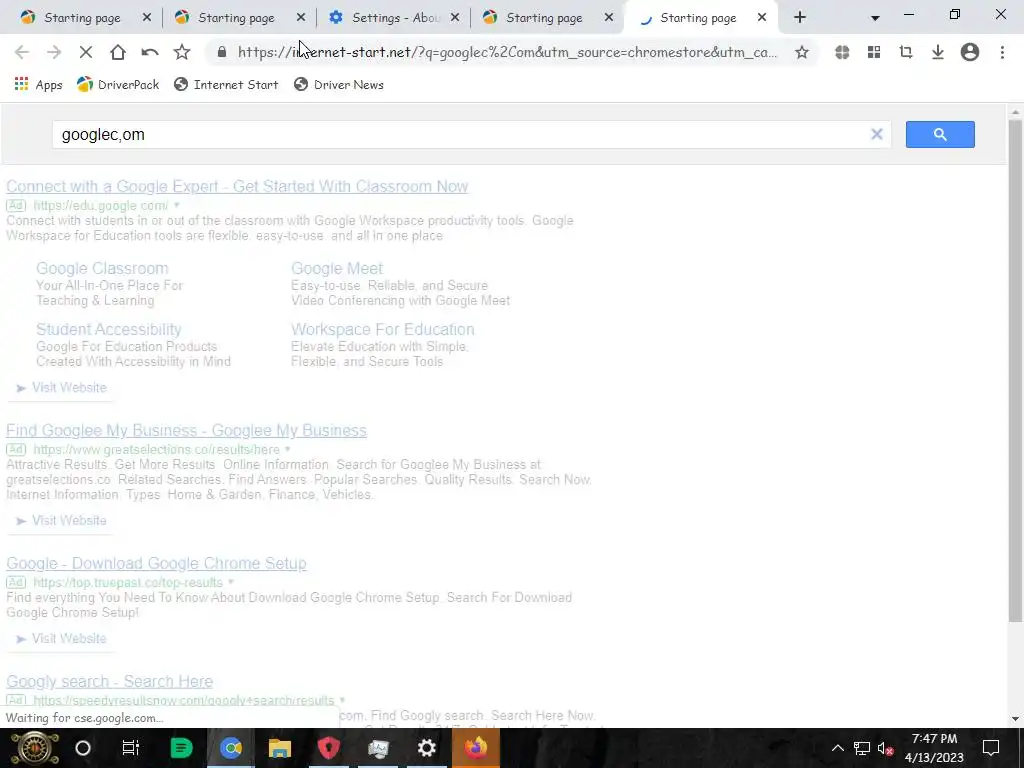Open Cortana search circle on taskbar

pyautogui.click(x=83, y=748)
